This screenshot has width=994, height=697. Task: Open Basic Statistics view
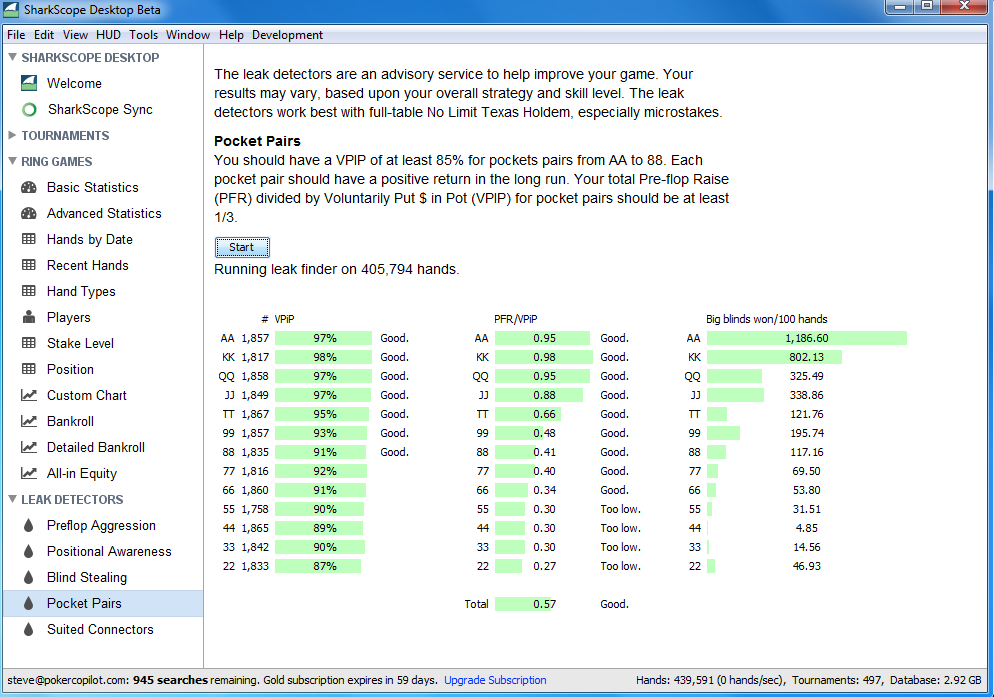tap(93, 187)
